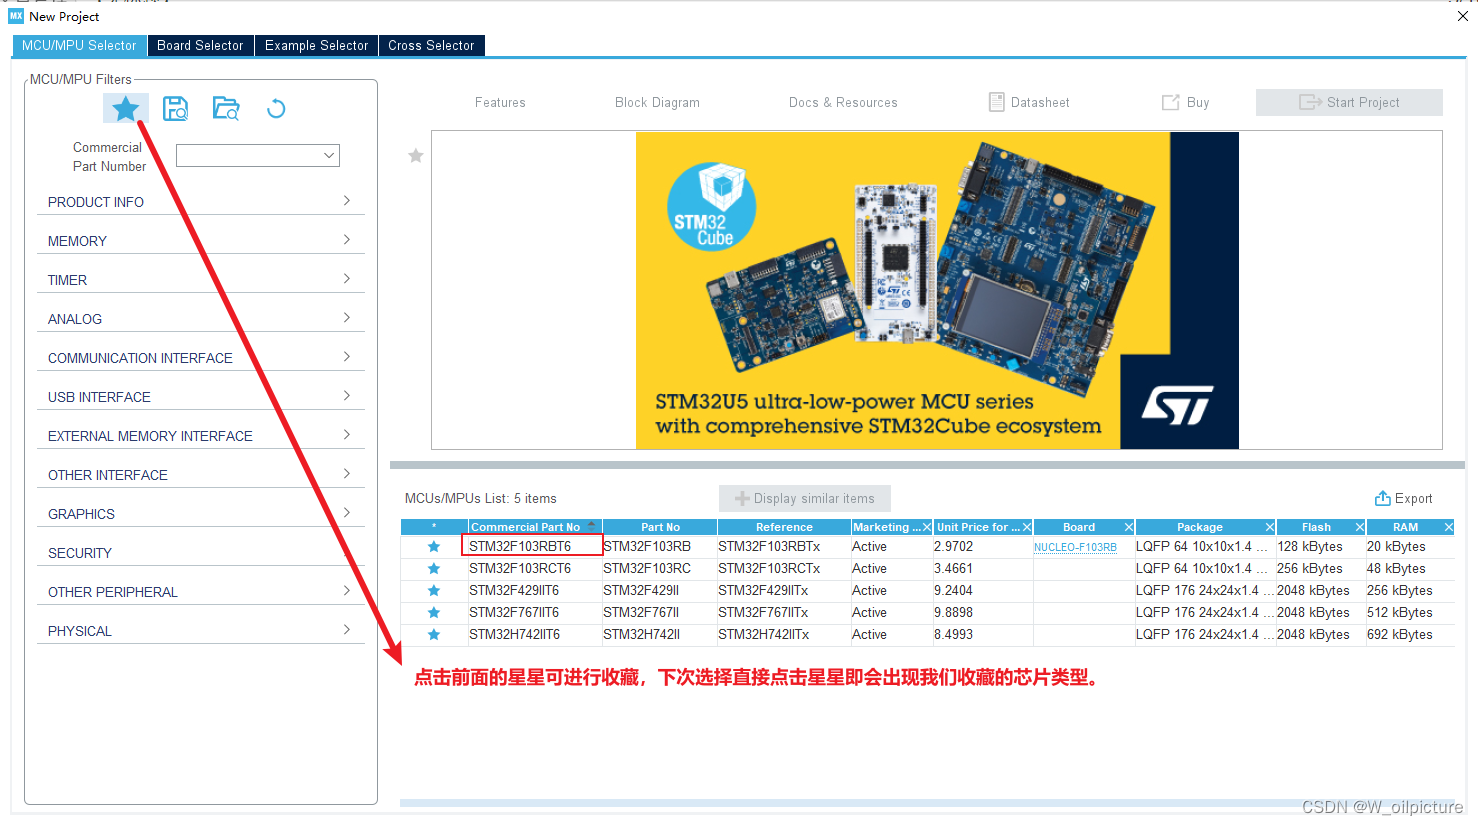Click the save search icon

[x=175, y=108]
